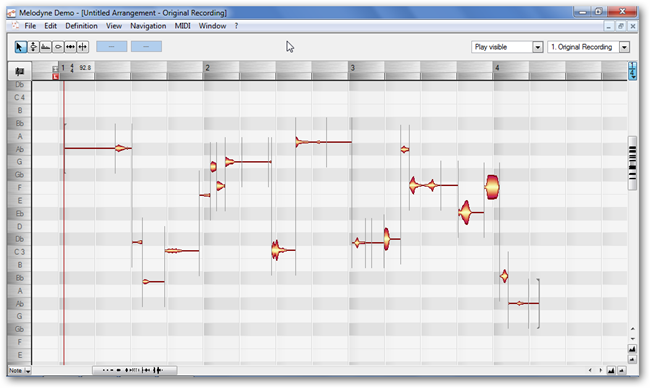Click the vertical scroll up arrow
This screenshot has width=650, height=388.
pyautogui.click(x=633, y=329)
